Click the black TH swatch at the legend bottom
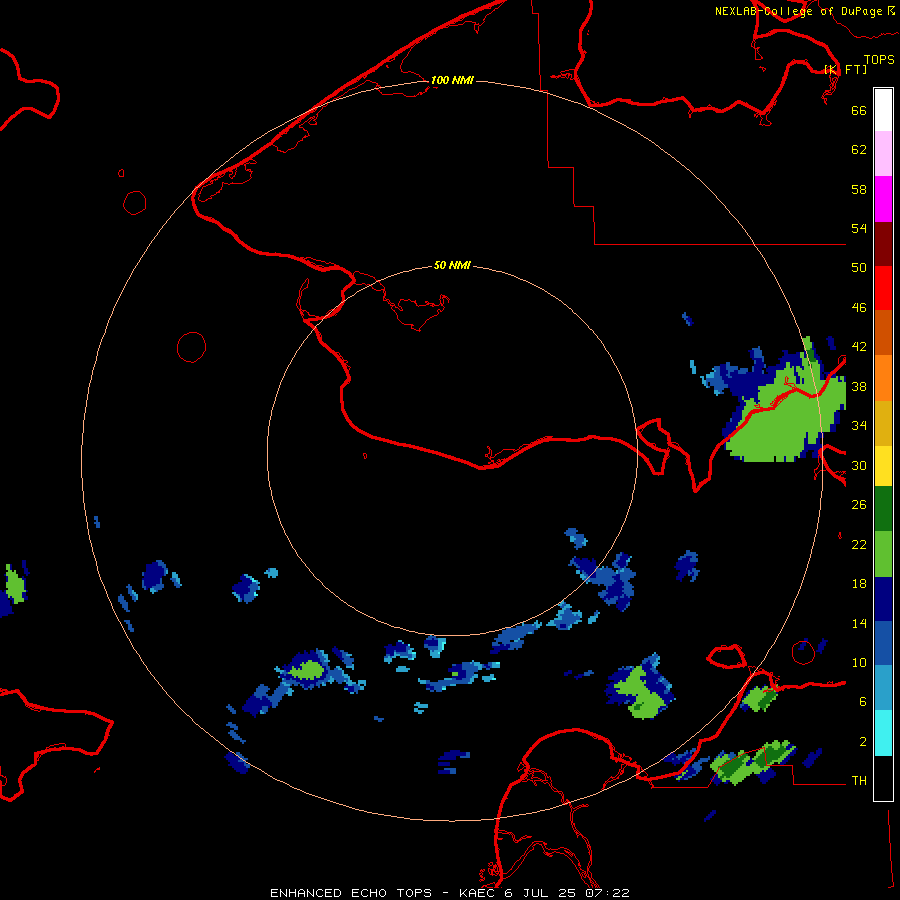Screen dimensions: 900x900 (883, 778)
